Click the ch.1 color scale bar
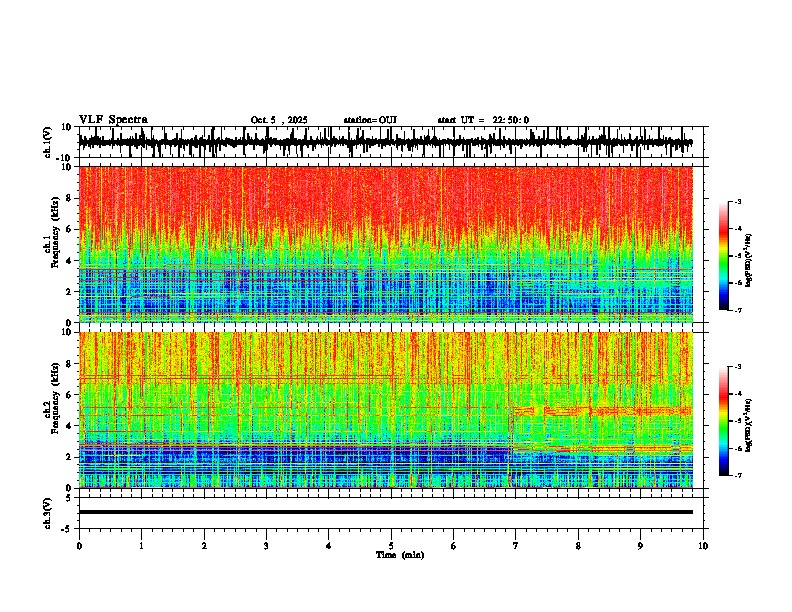 coord(724,256)
